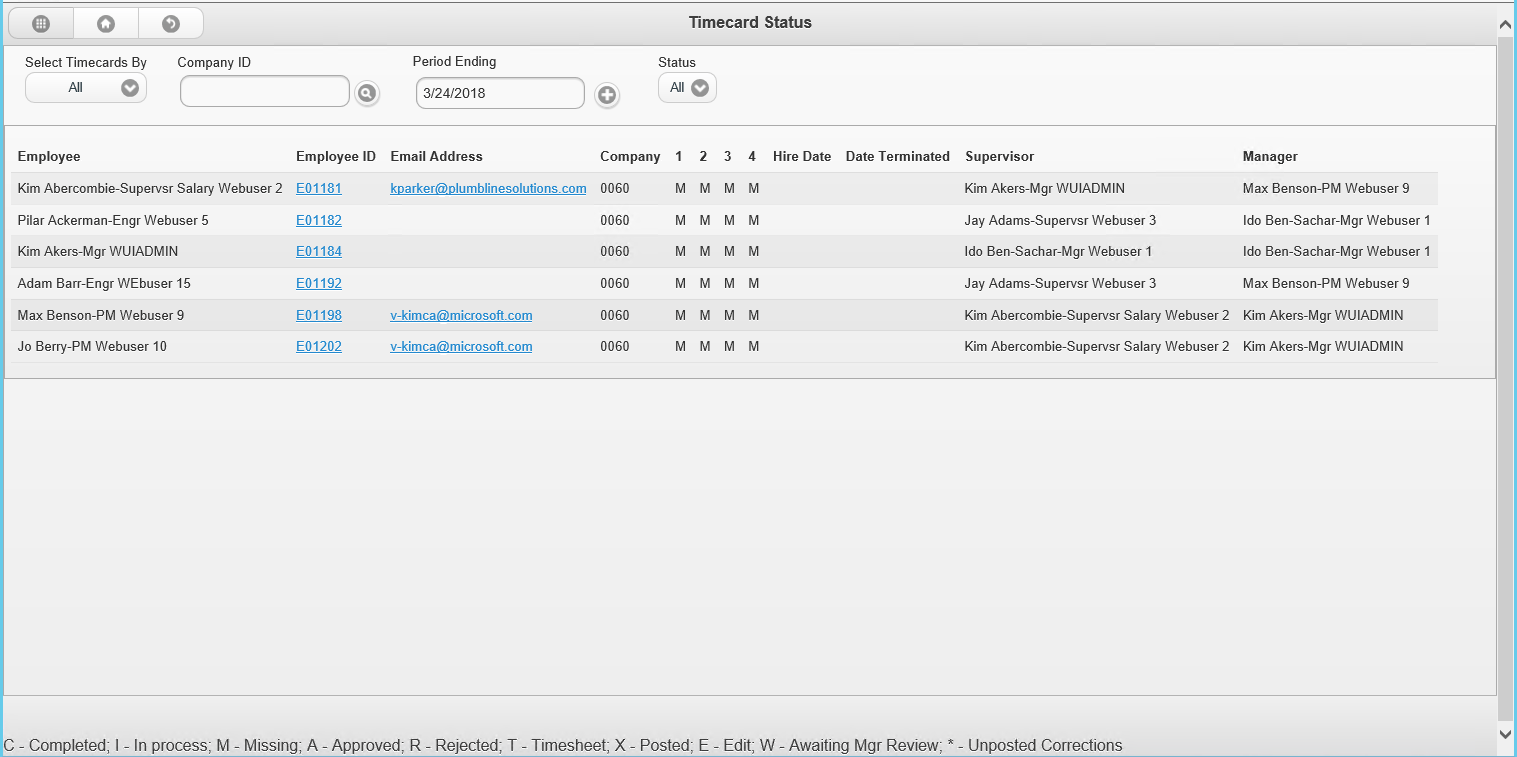Select Kim Akers-Mgr WUIADMIN employee name

[98, 251]
